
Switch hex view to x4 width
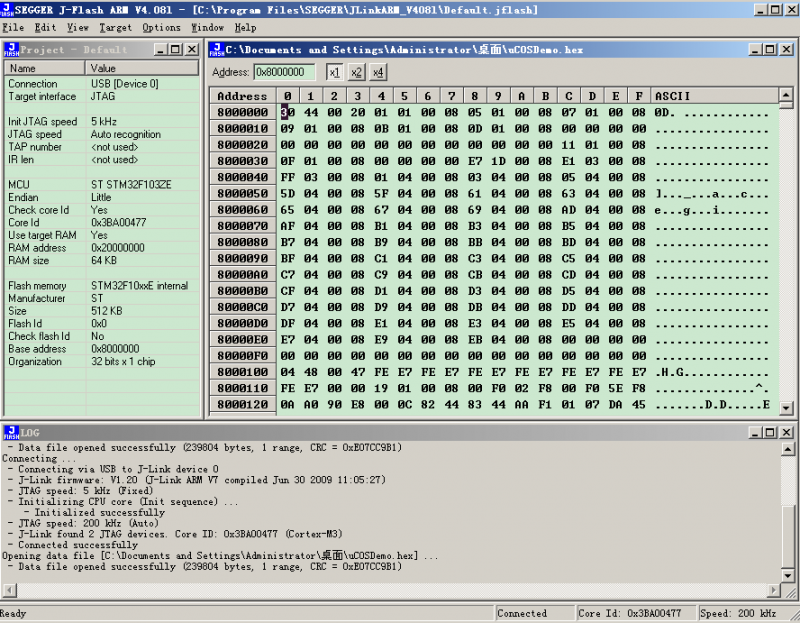[378, 72]
